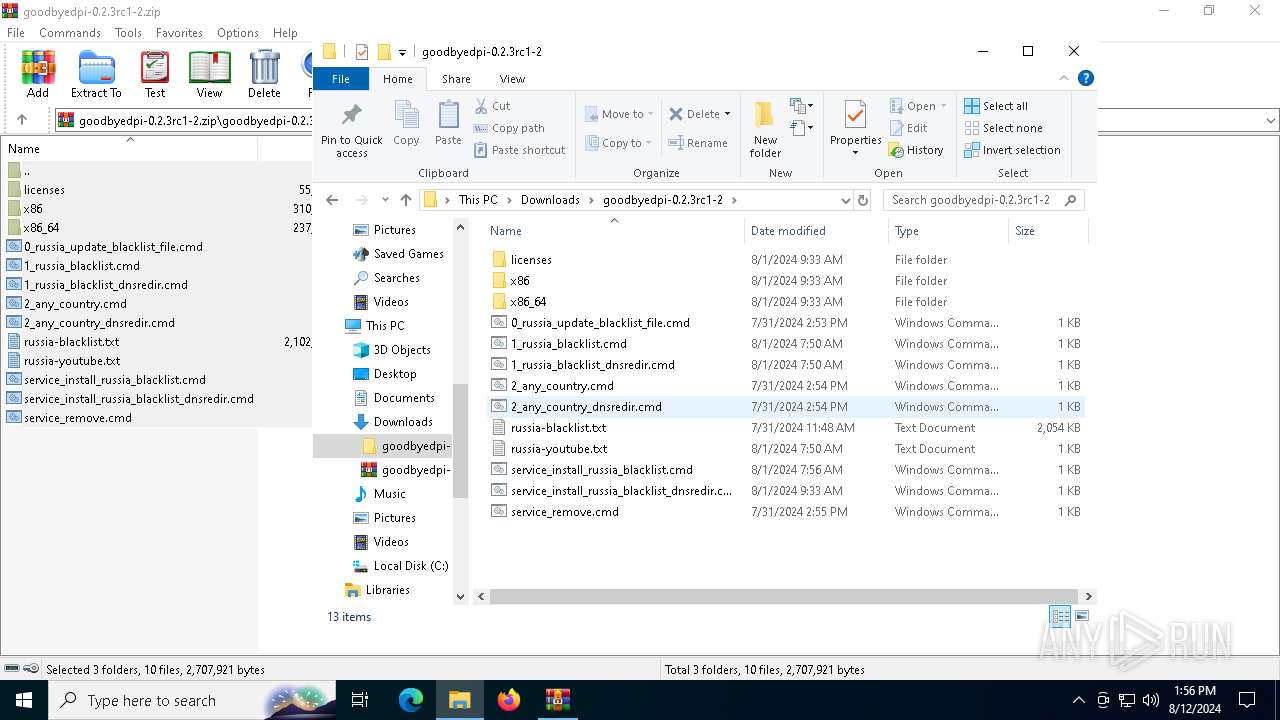Viewport: 1280px width, 720px height.
Task: Switch to the View ribbon tab
Action: click(x=512, y=78)
